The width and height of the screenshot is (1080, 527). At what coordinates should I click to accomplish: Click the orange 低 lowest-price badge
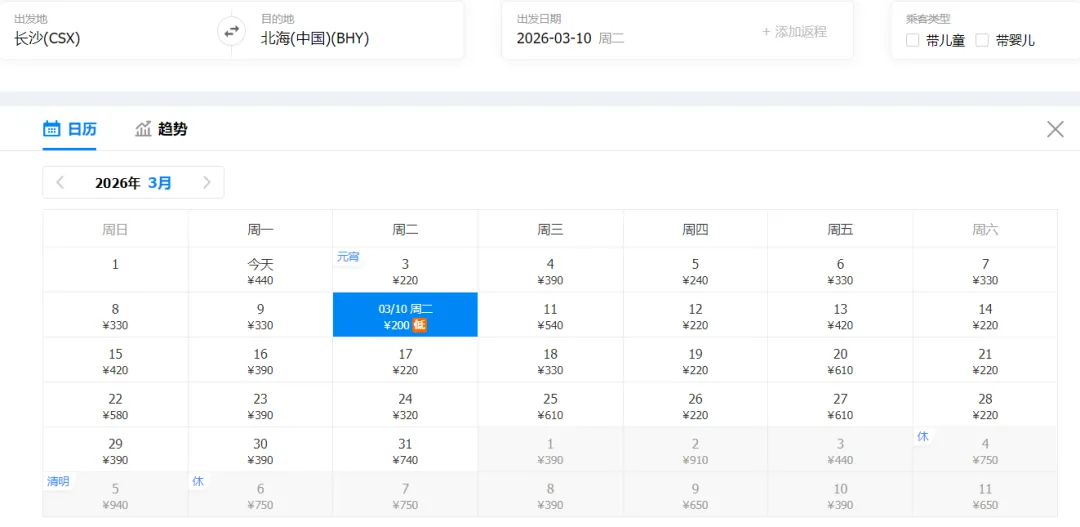[x=419, y=325]
